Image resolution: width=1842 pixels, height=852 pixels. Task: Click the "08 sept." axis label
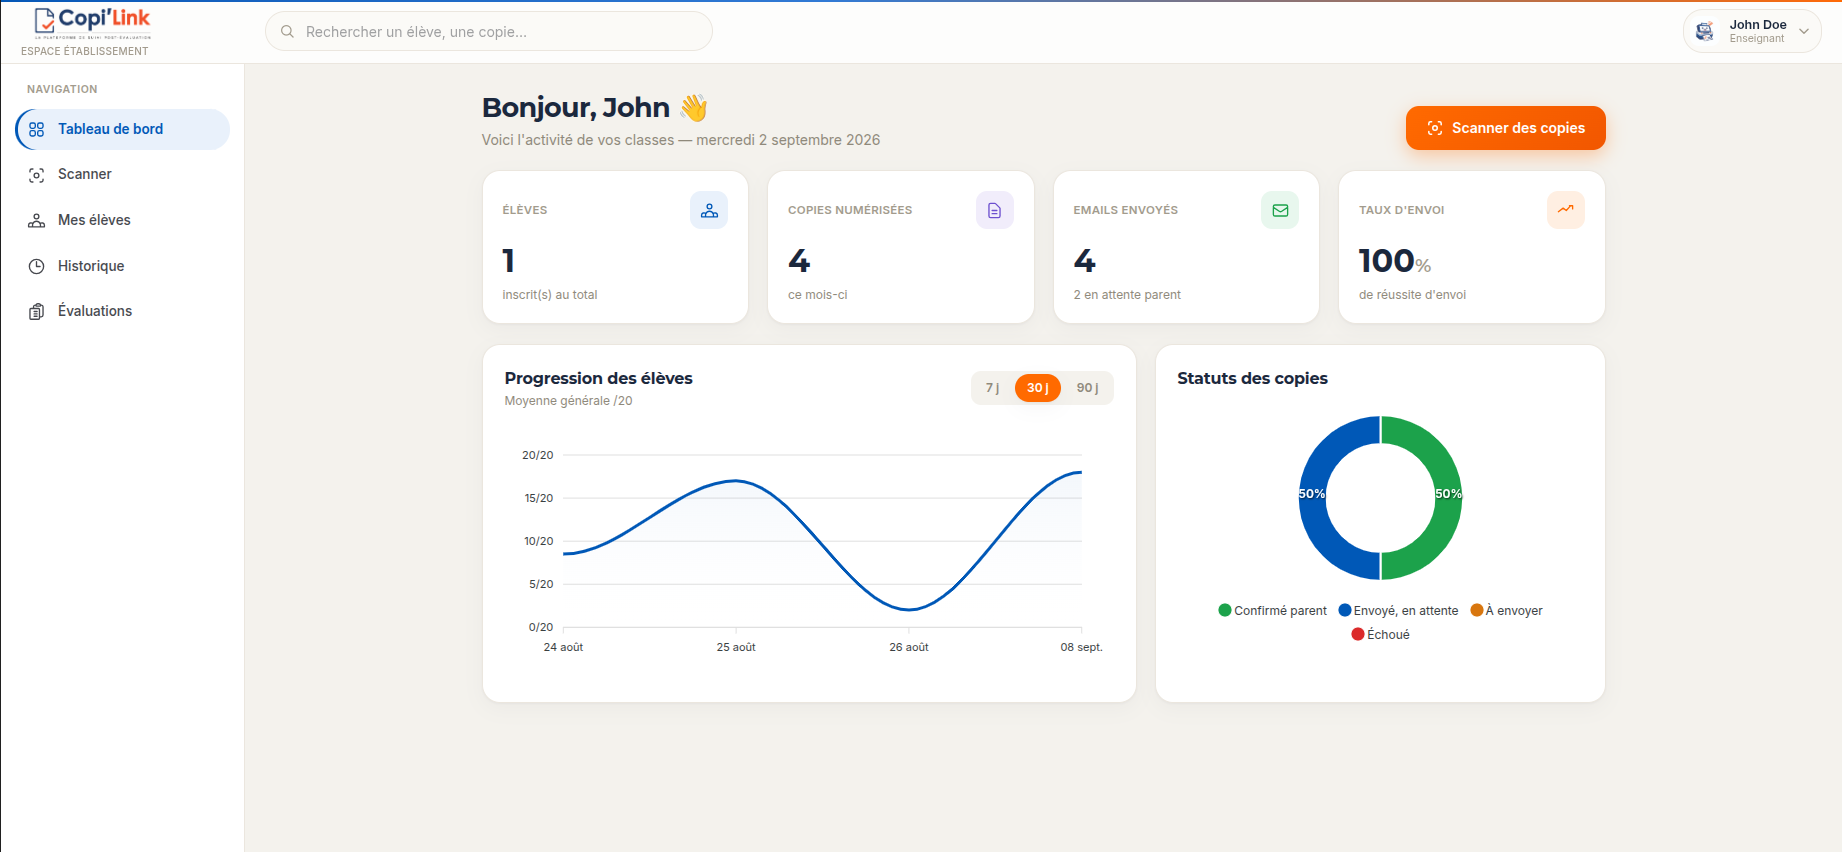click(x=1082, y=647)
